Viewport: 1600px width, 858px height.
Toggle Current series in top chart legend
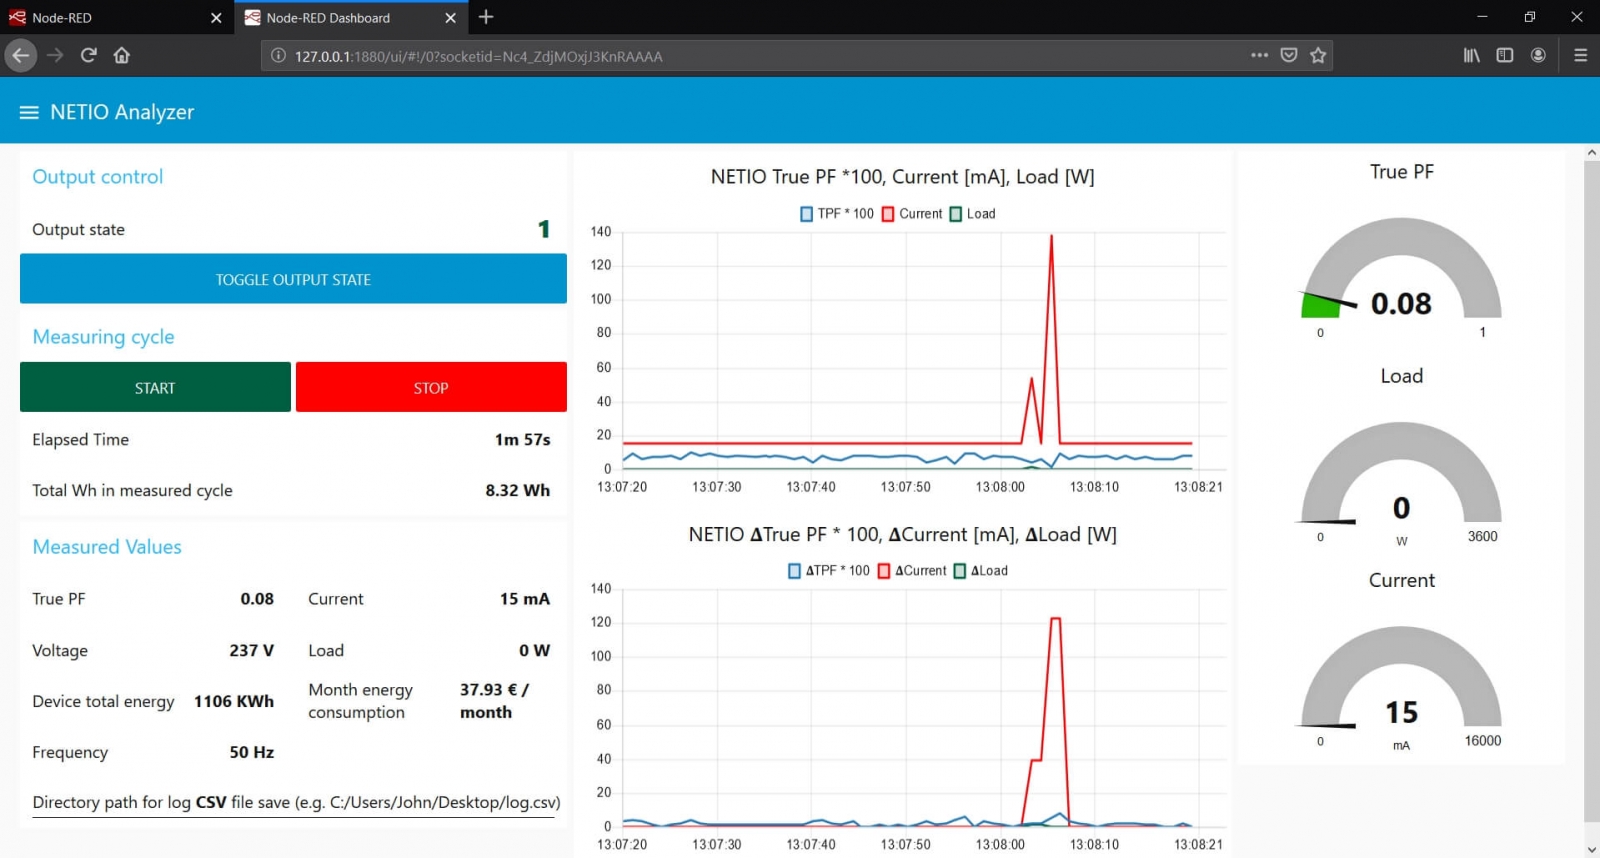click(912, 214)
